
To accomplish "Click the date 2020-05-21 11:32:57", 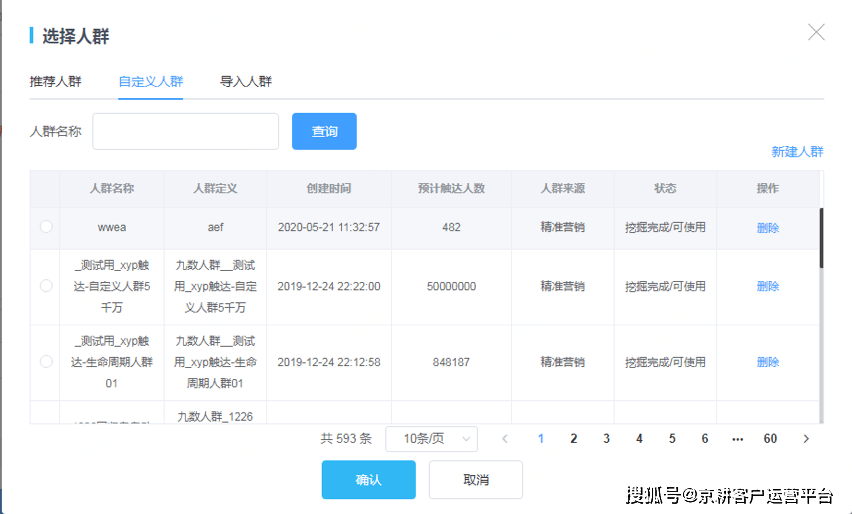I will click(x=329, y=228).
